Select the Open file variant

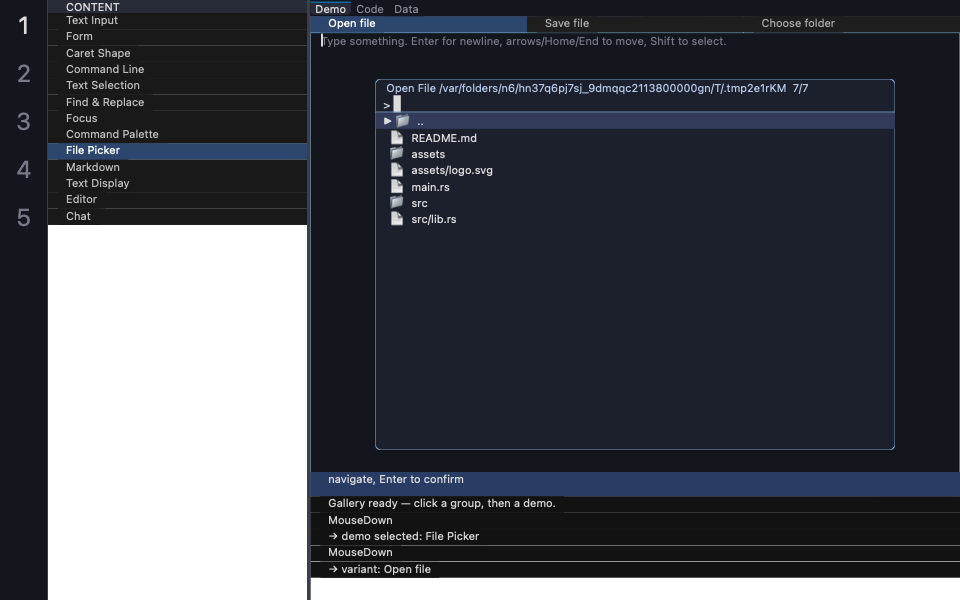[419, 24]
